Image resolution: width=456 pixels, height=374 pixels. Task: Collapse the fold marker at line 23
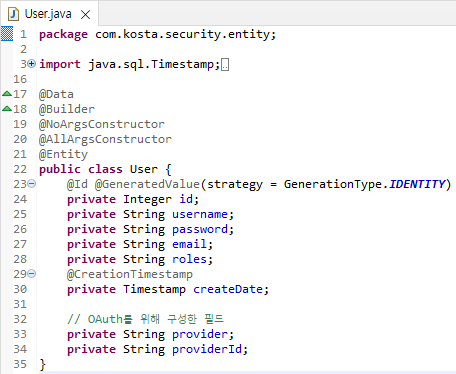tap(32, 183)
